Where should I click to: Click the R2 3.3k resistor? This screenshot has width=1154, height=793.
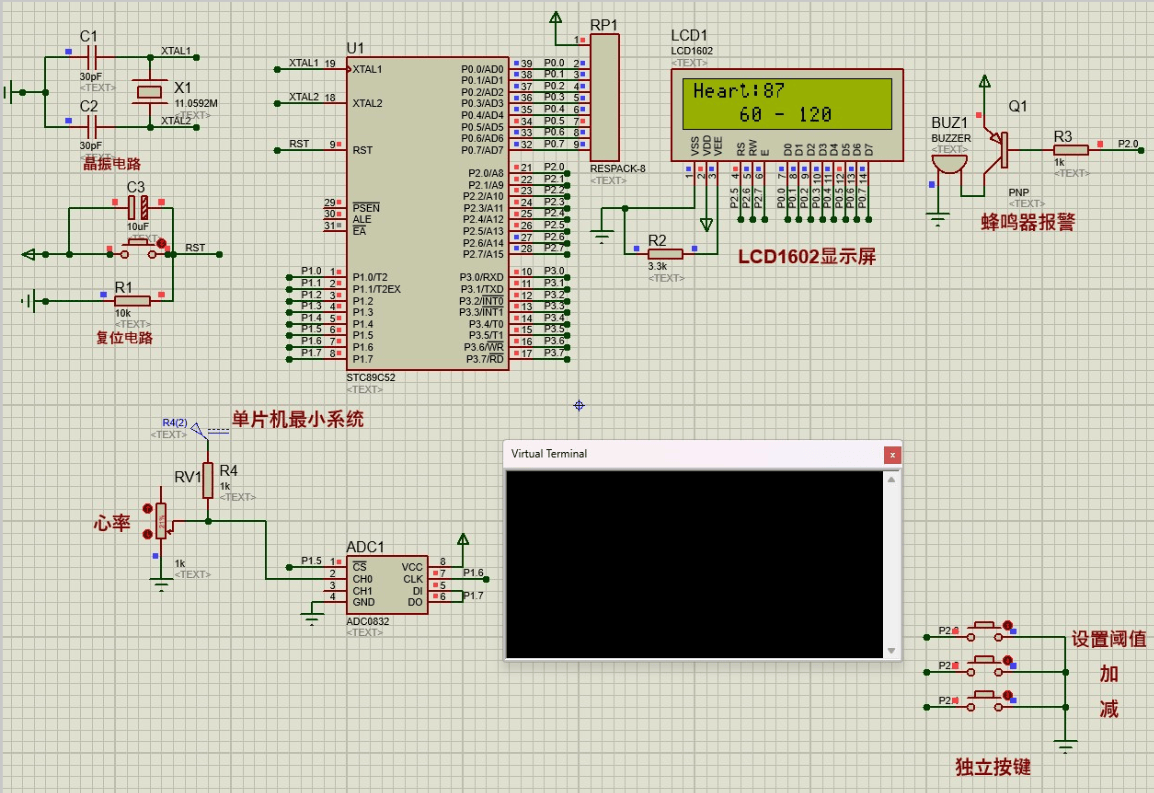664,253
